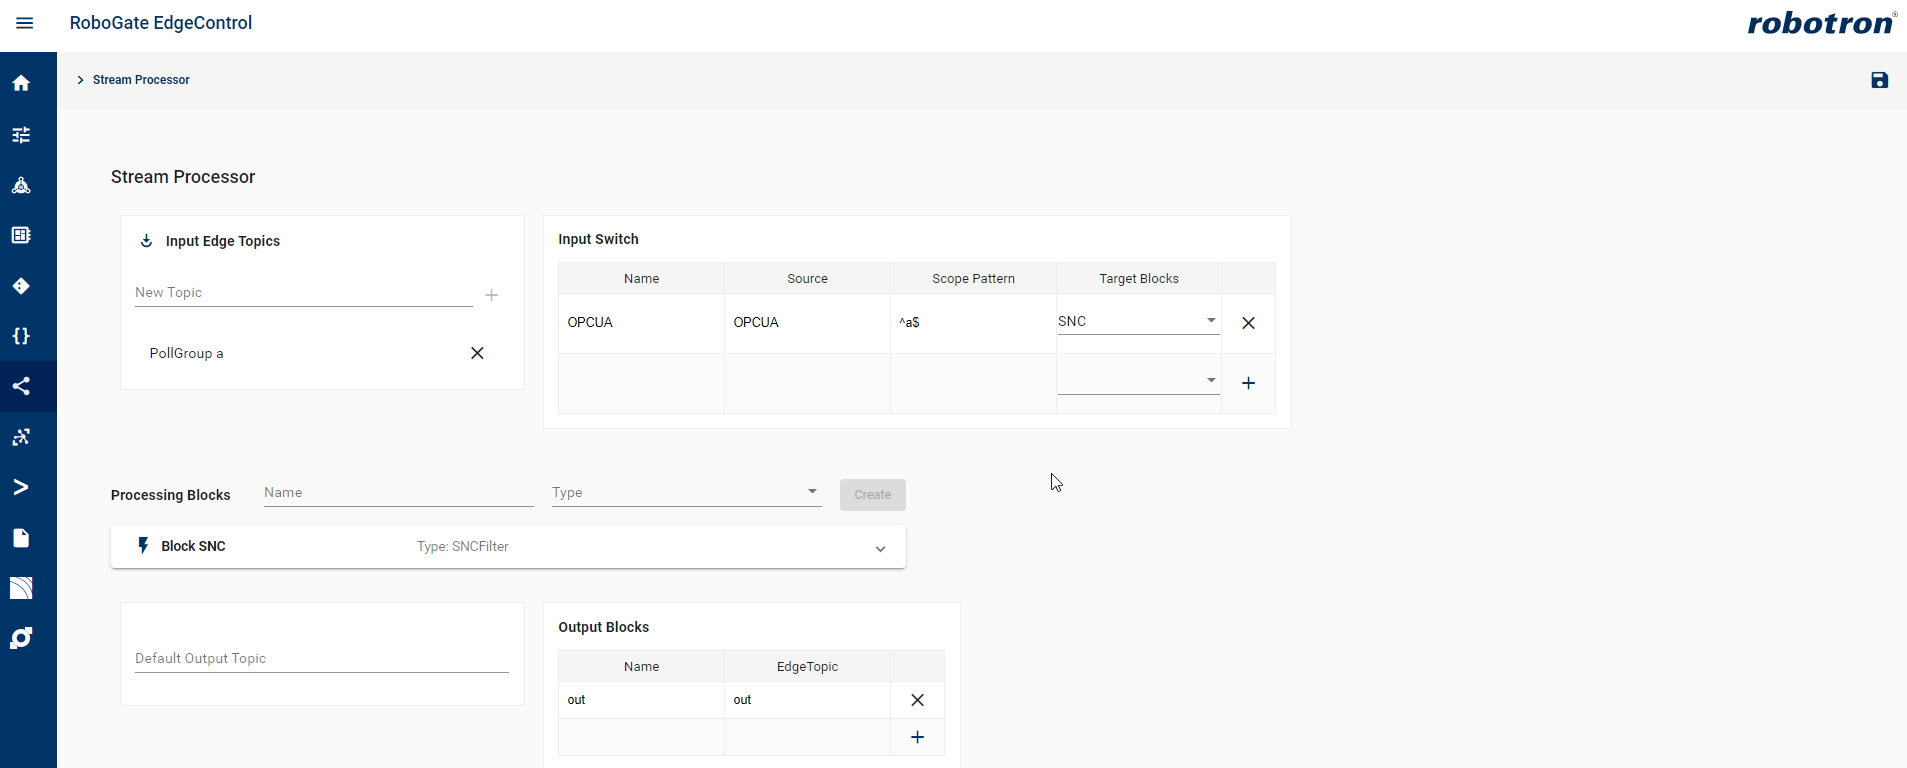This screenshot has height=768, width=1907.
Task: Open the empty Target Blocks dropdown
Action: click(1138, 381)
